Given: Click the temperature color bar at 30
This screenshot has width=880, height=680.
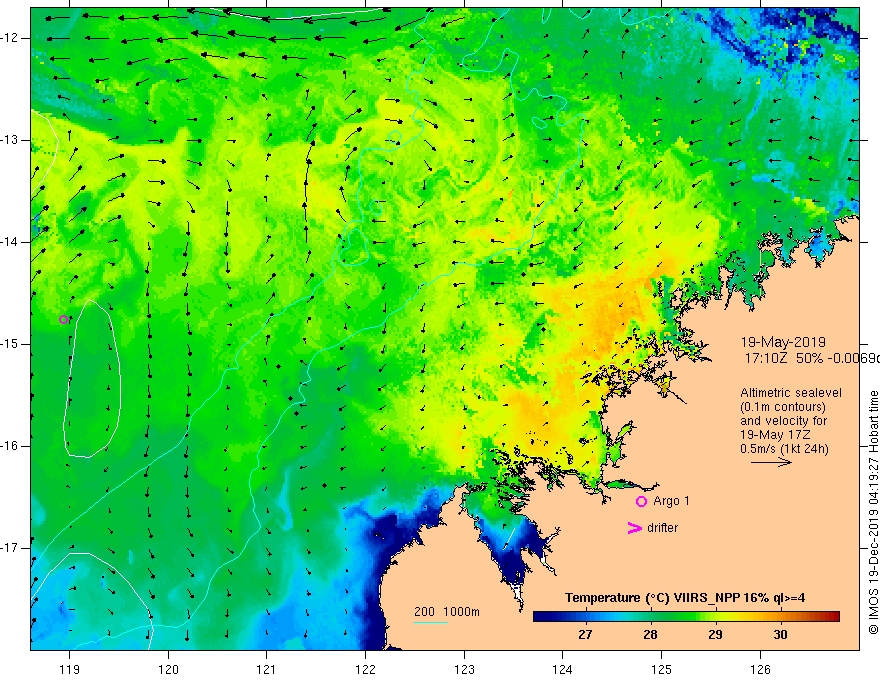Looking at the screenshot, I should point(781,617).
